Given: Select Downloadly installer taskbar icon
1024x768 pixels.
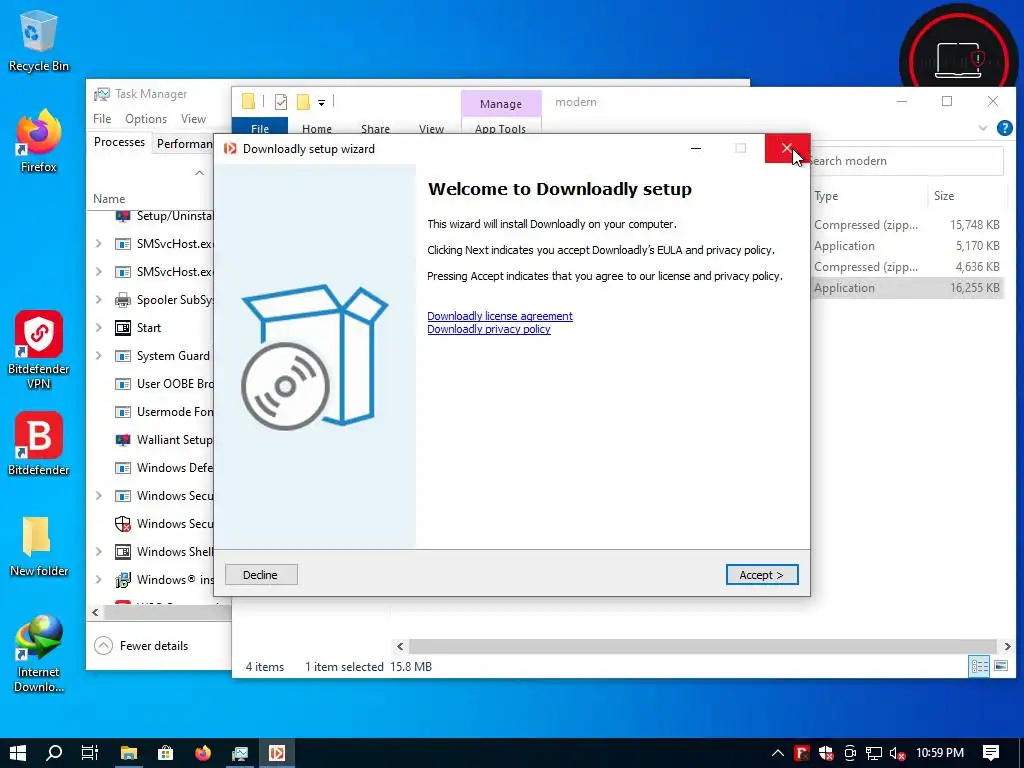Looking at the screenshot, I should point(277,753).
